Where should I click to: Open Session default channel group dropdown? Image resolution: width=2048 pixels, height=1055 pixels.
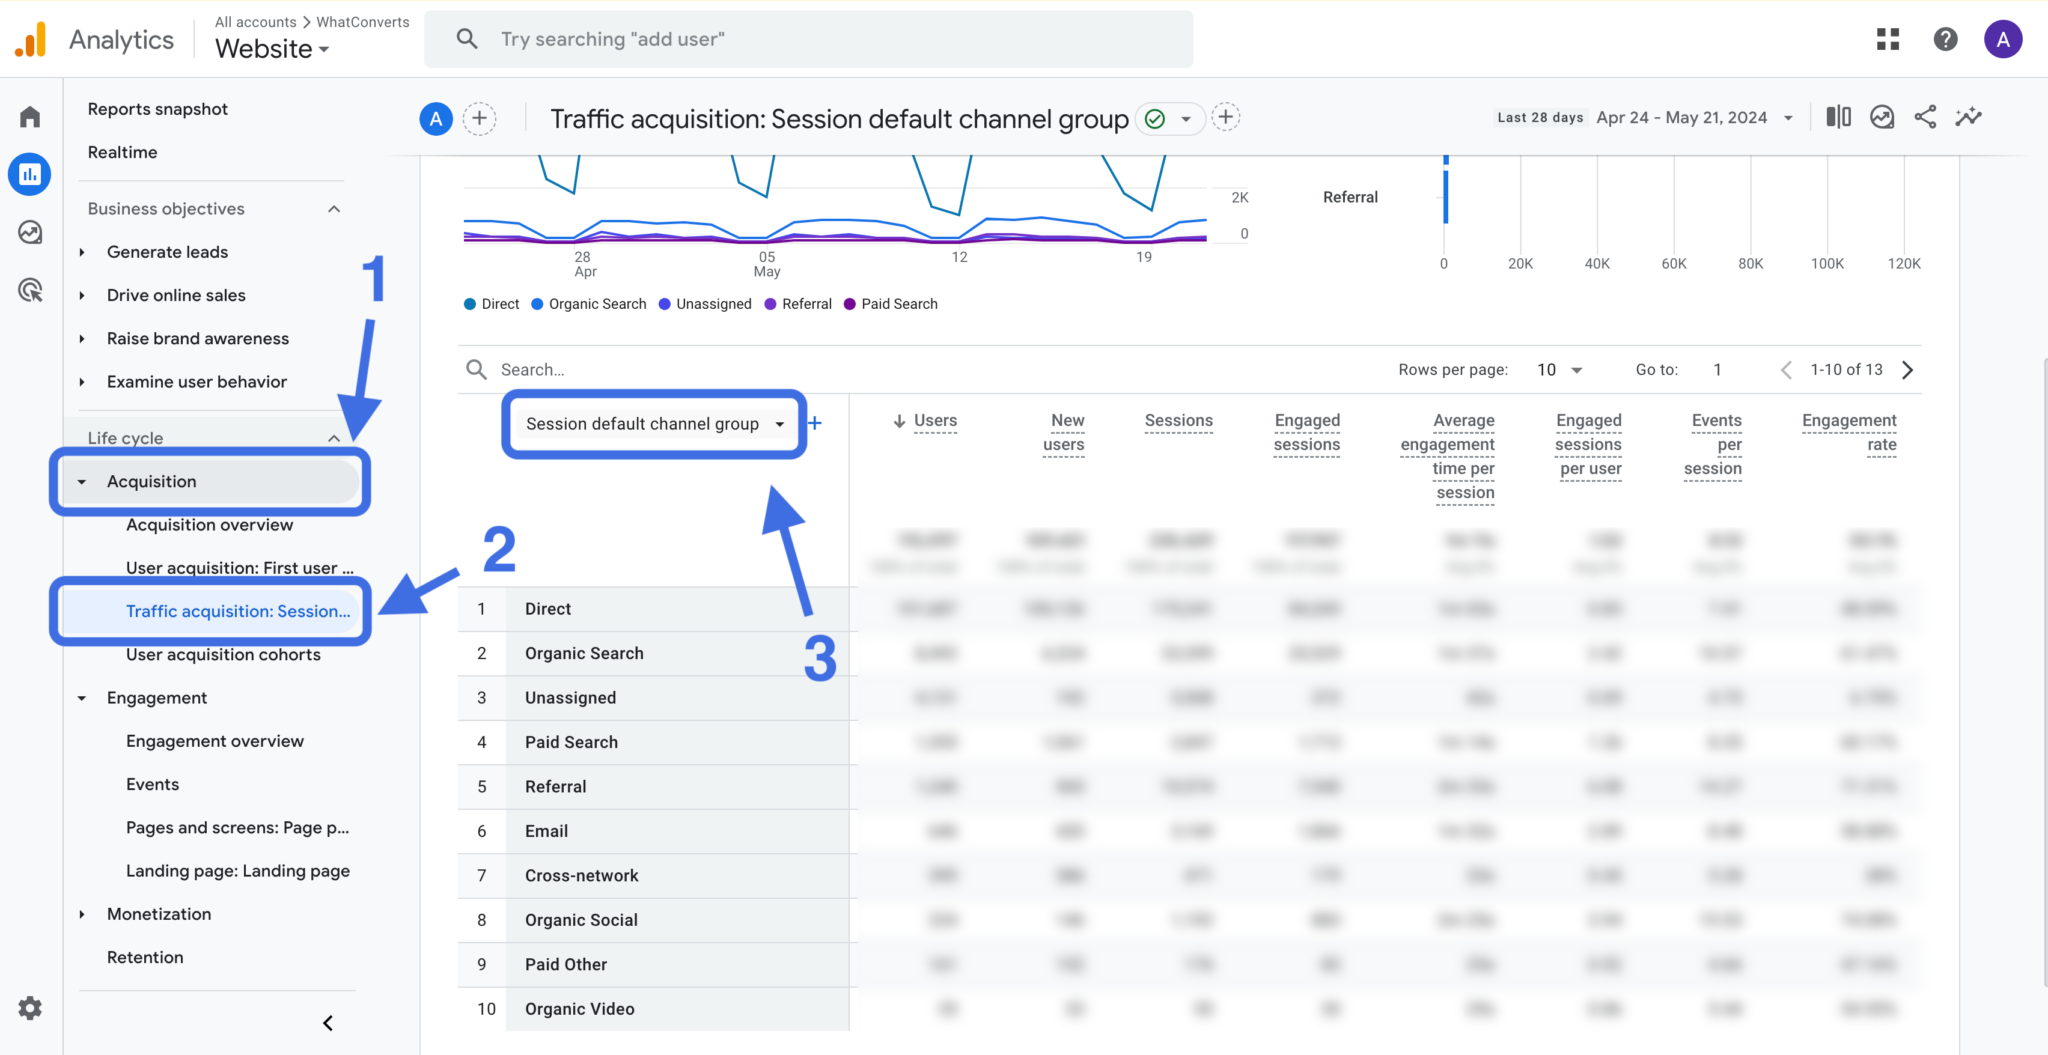tap(654, 424)
